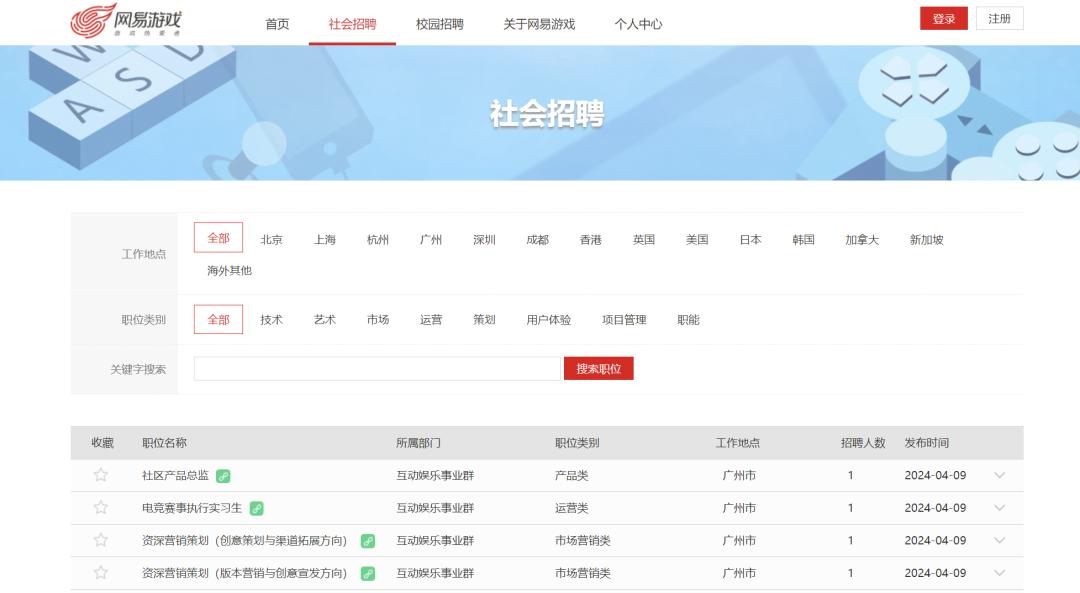Filter job category by 技术
The image size is (1080, 593).
click(x=271, y=320)
